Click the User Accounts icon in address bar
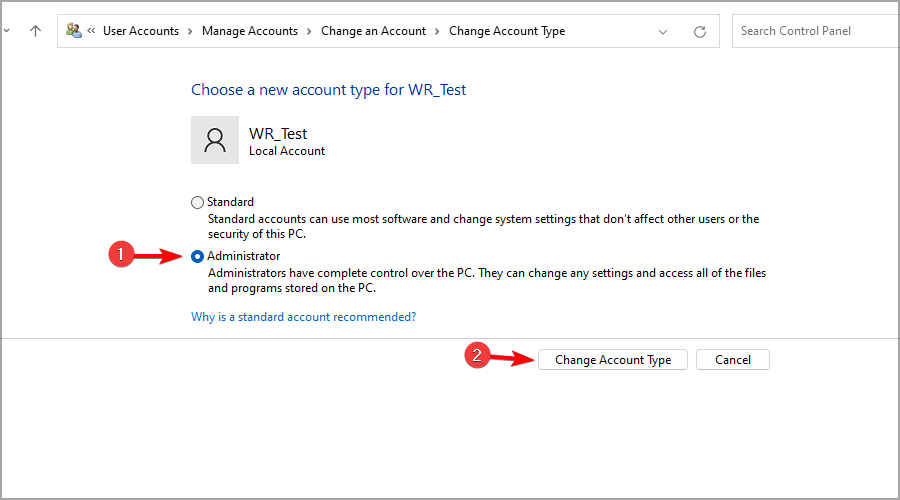 point(74,31)
